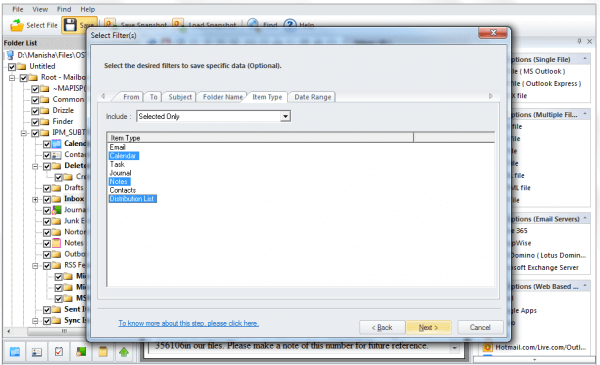
Task: Close the Select Filter(s) dialog
Action: pyautogui.click(x=493, y=33)
